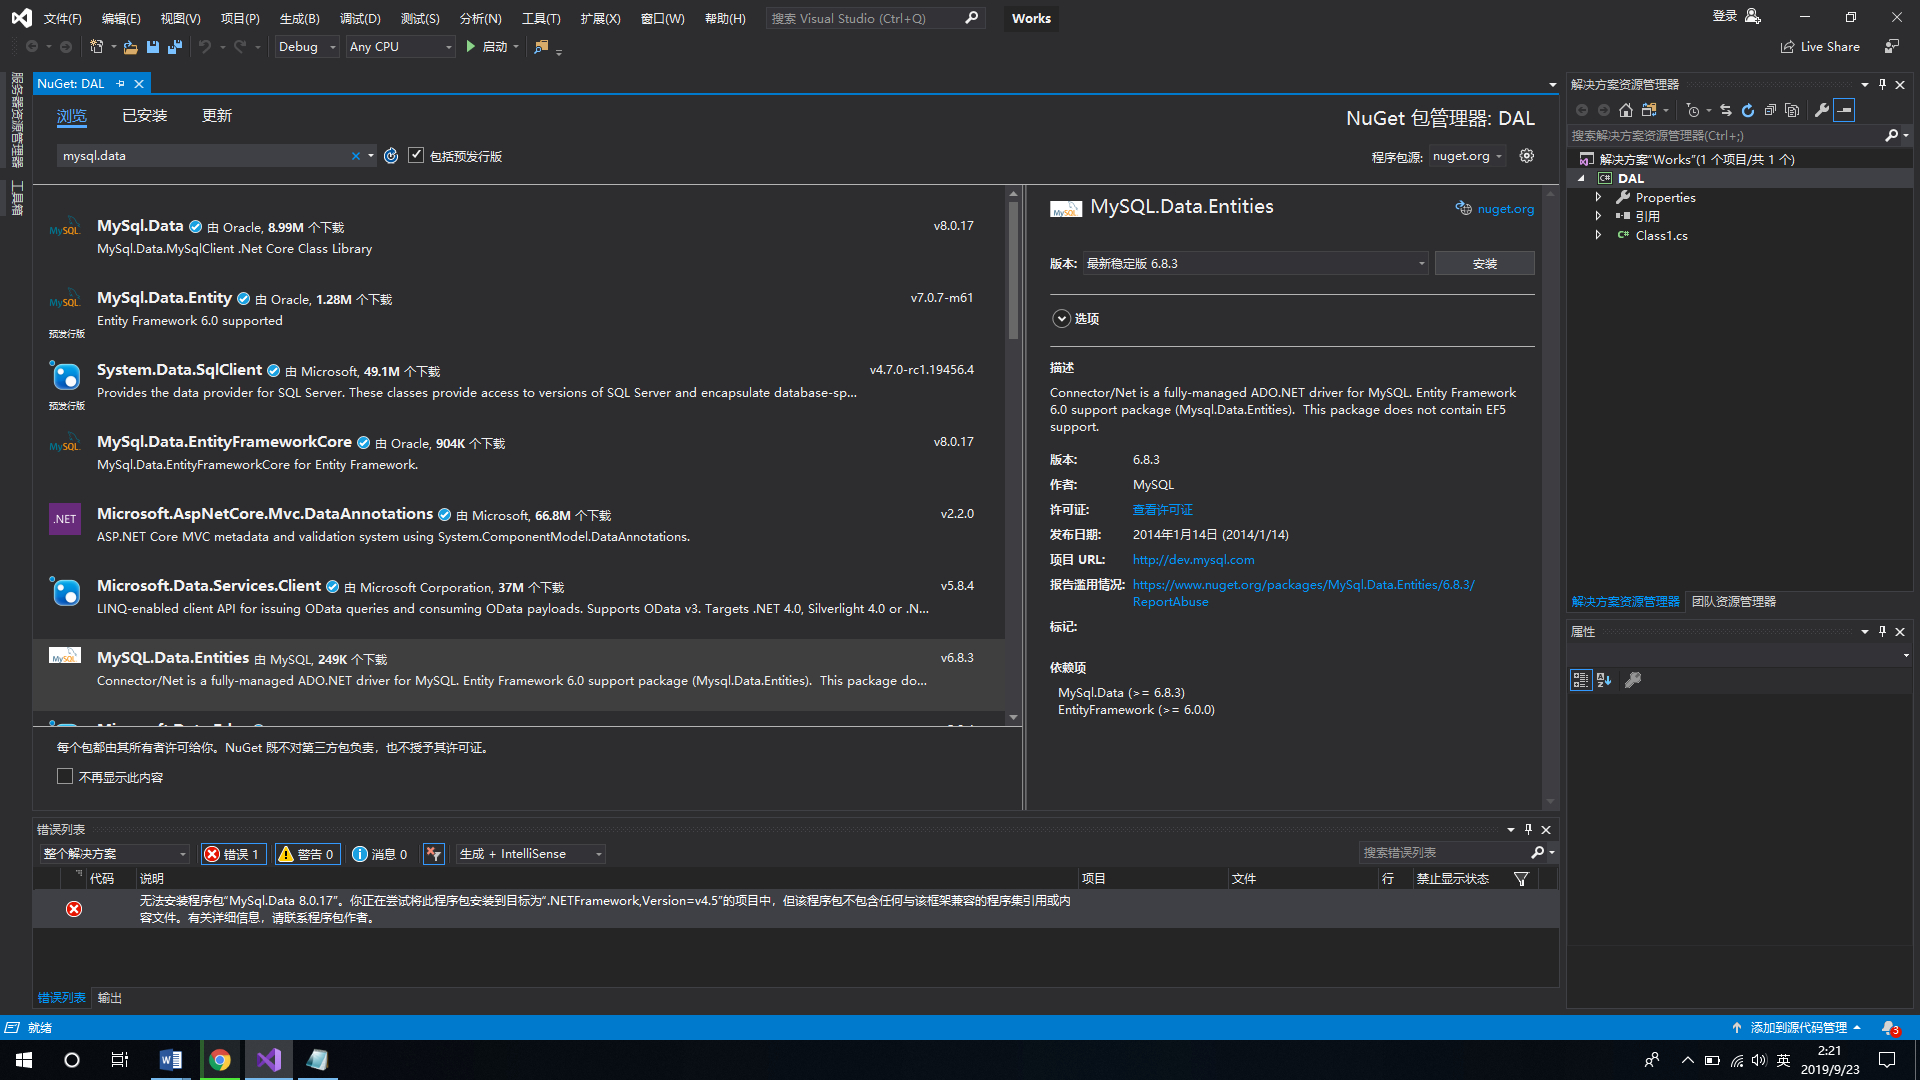Switch to the 输出 tab at bottom
The image size is (1920, 1080).
coord(110,998)
